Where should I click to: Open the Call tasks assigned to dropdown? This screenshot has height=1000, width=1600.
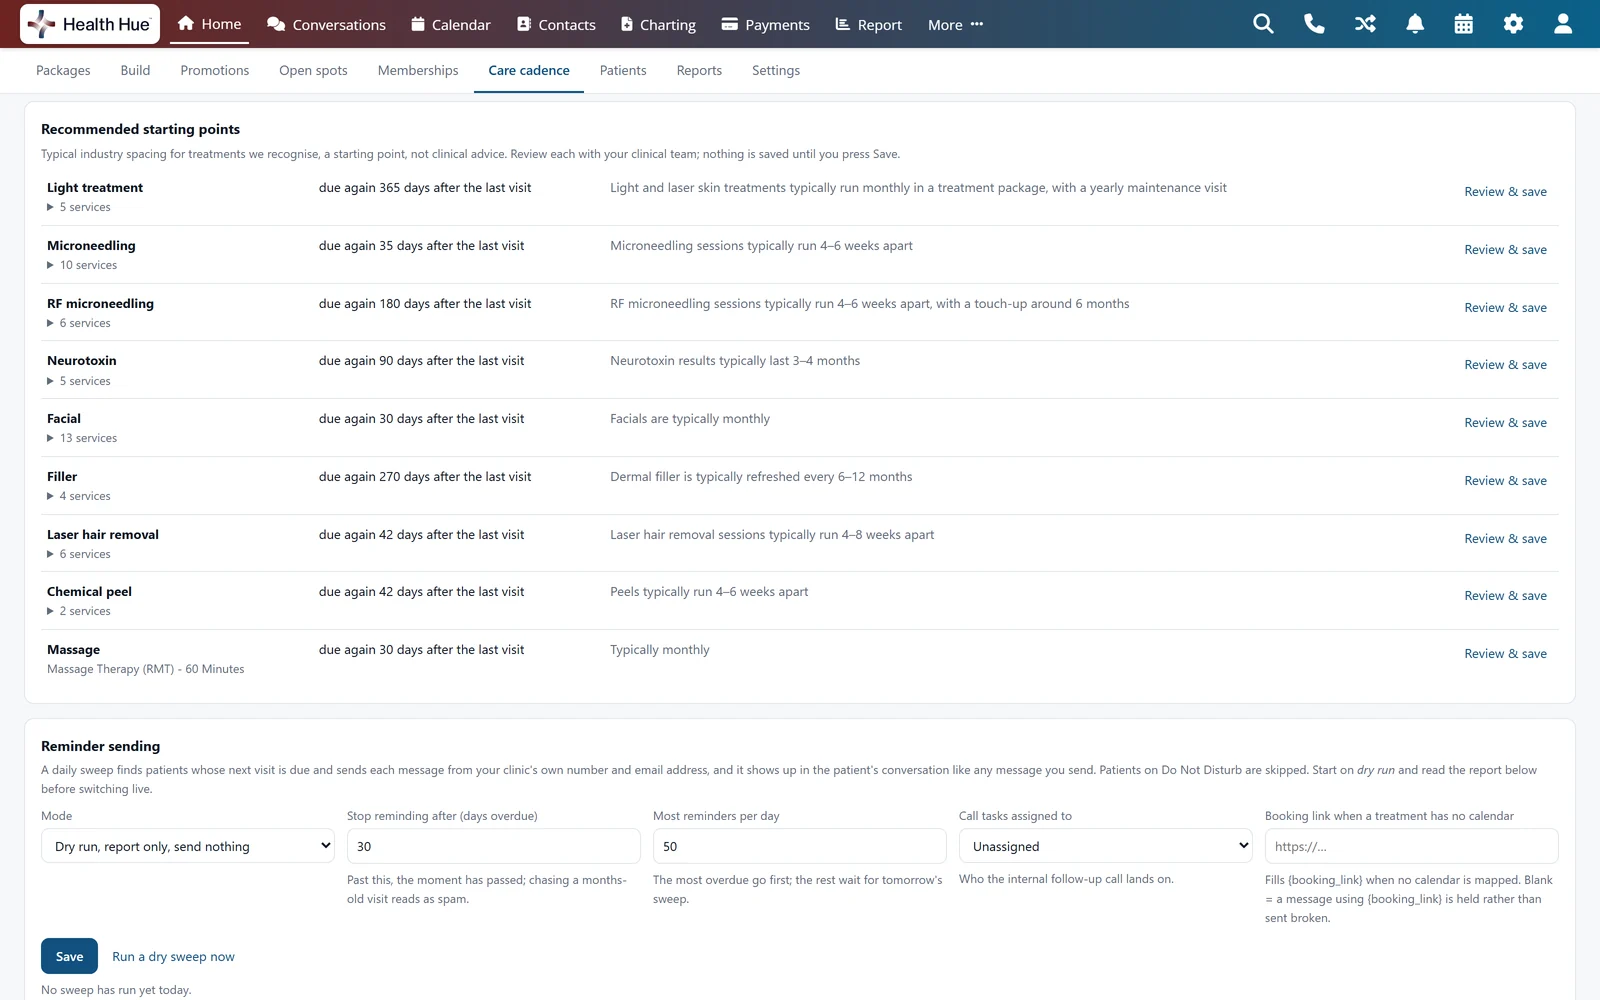[1106, 846]
